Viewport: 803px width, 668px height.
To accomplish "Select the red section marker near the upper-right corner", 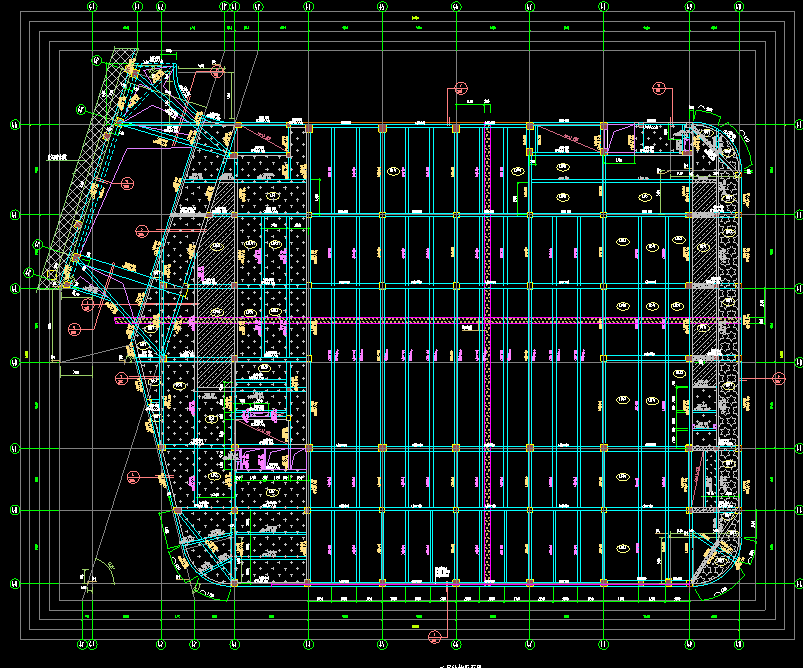I will [659, 88].
